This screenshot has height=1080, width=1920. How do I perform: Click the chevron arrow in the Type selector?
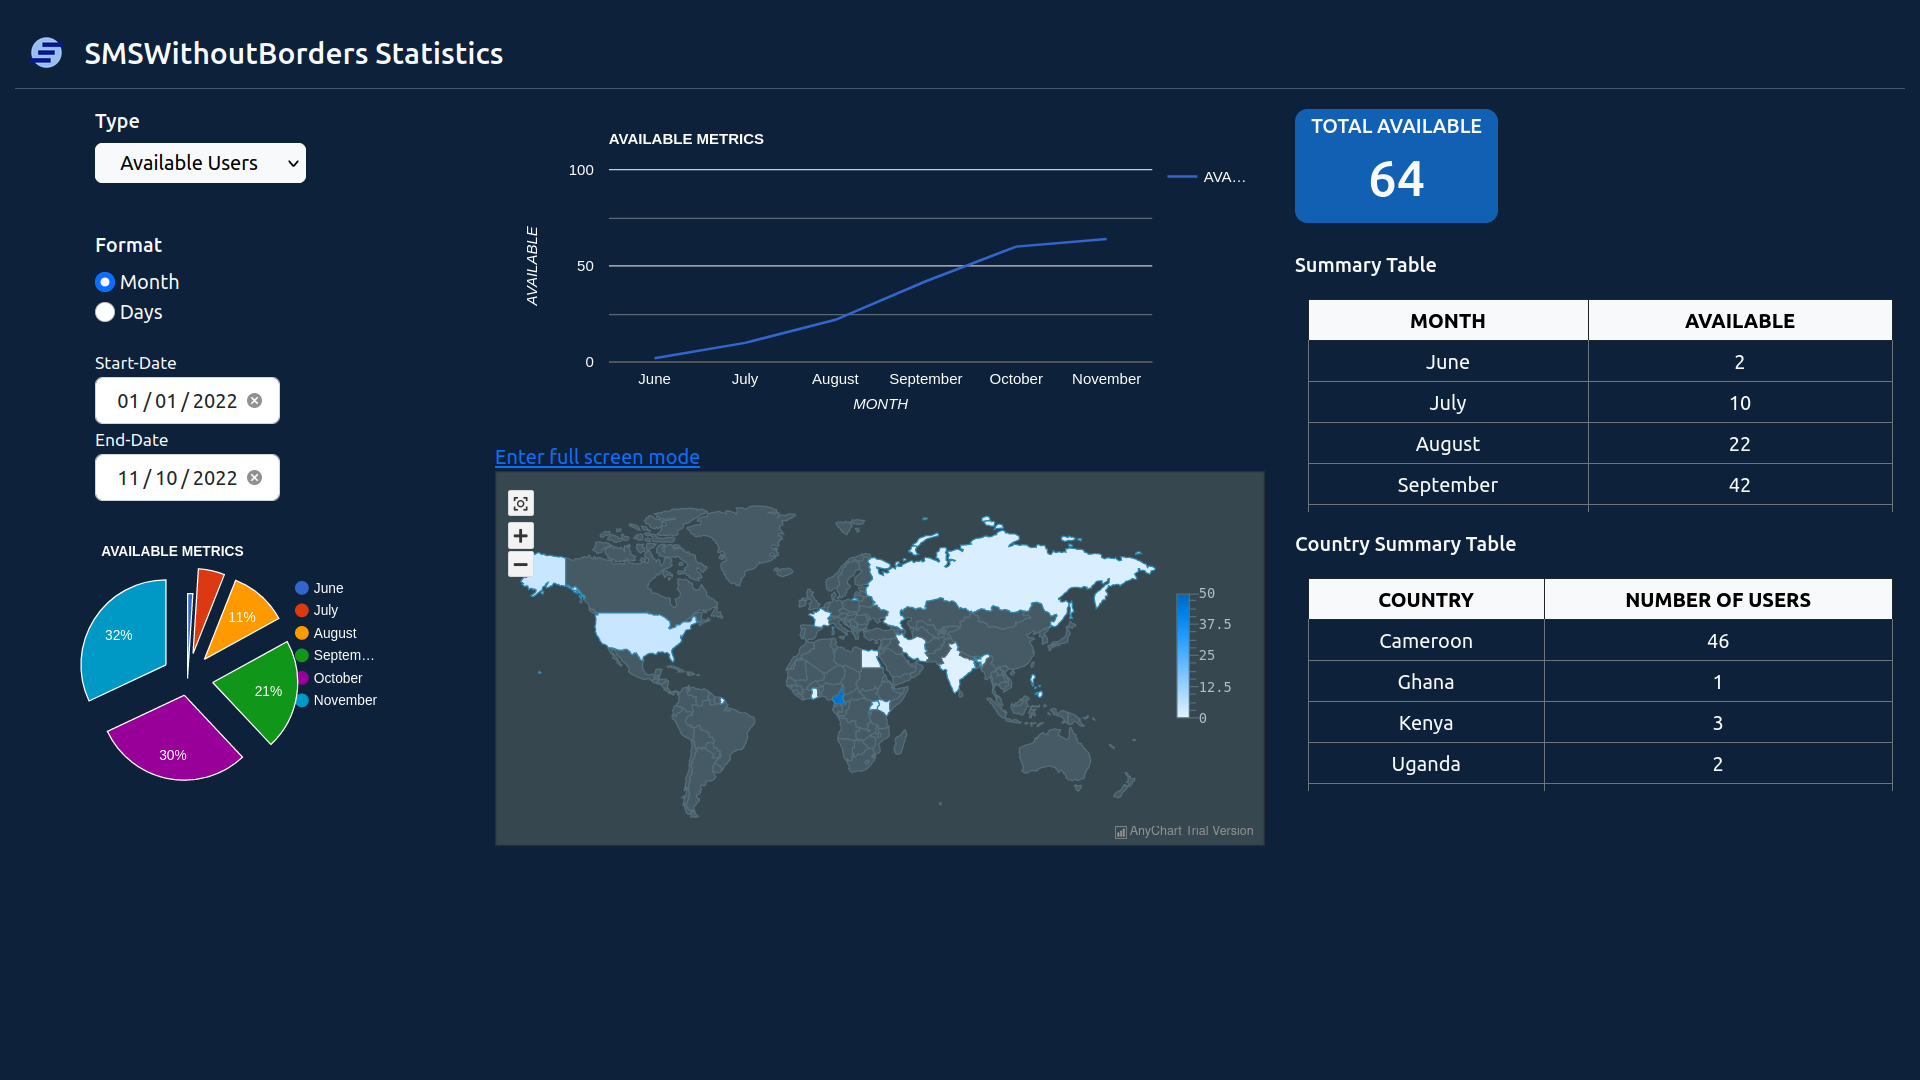pos(292,163)
